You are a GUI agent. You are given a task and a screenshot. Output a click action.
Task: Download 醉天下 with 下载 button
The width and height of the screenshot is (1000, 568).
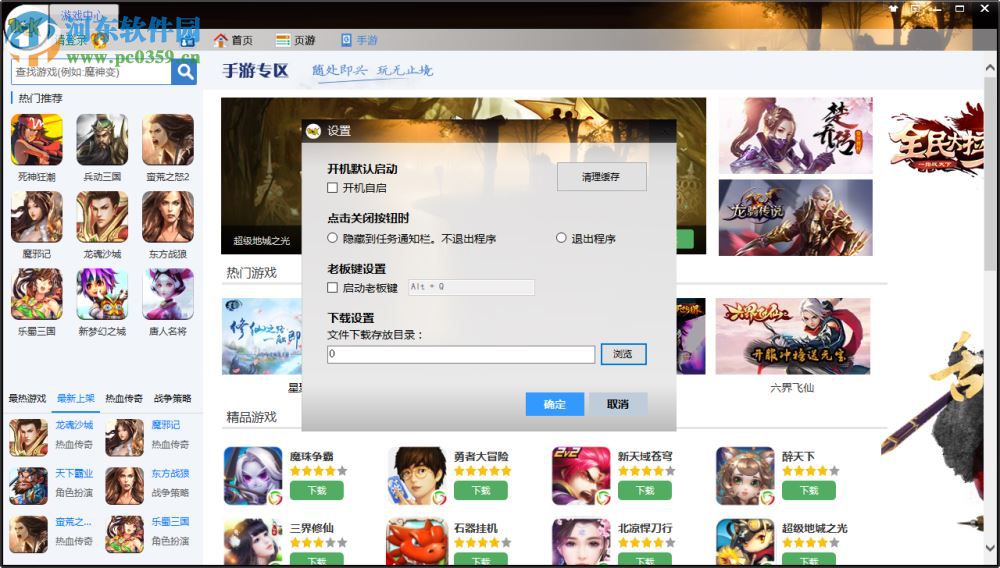coord(809,491)
